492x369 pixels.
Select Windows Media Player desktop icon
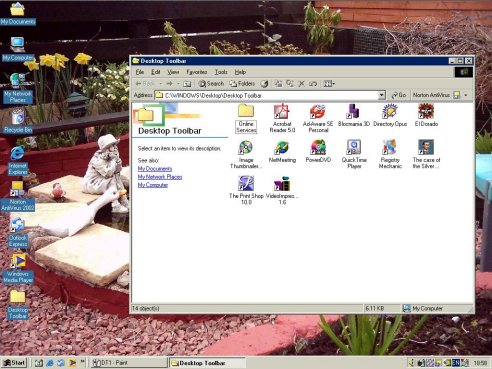tap(18, 269)
